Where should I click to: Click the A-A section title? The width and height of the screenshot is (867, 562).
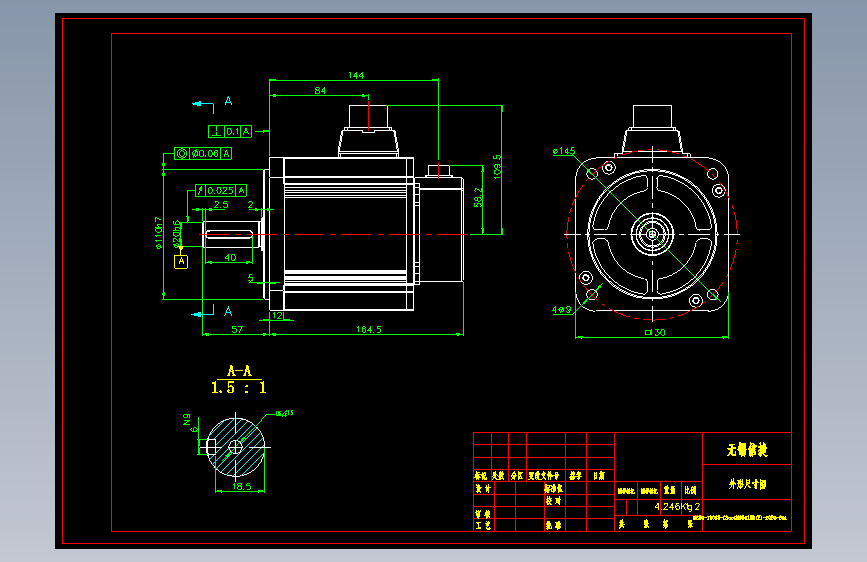[239, 371]
